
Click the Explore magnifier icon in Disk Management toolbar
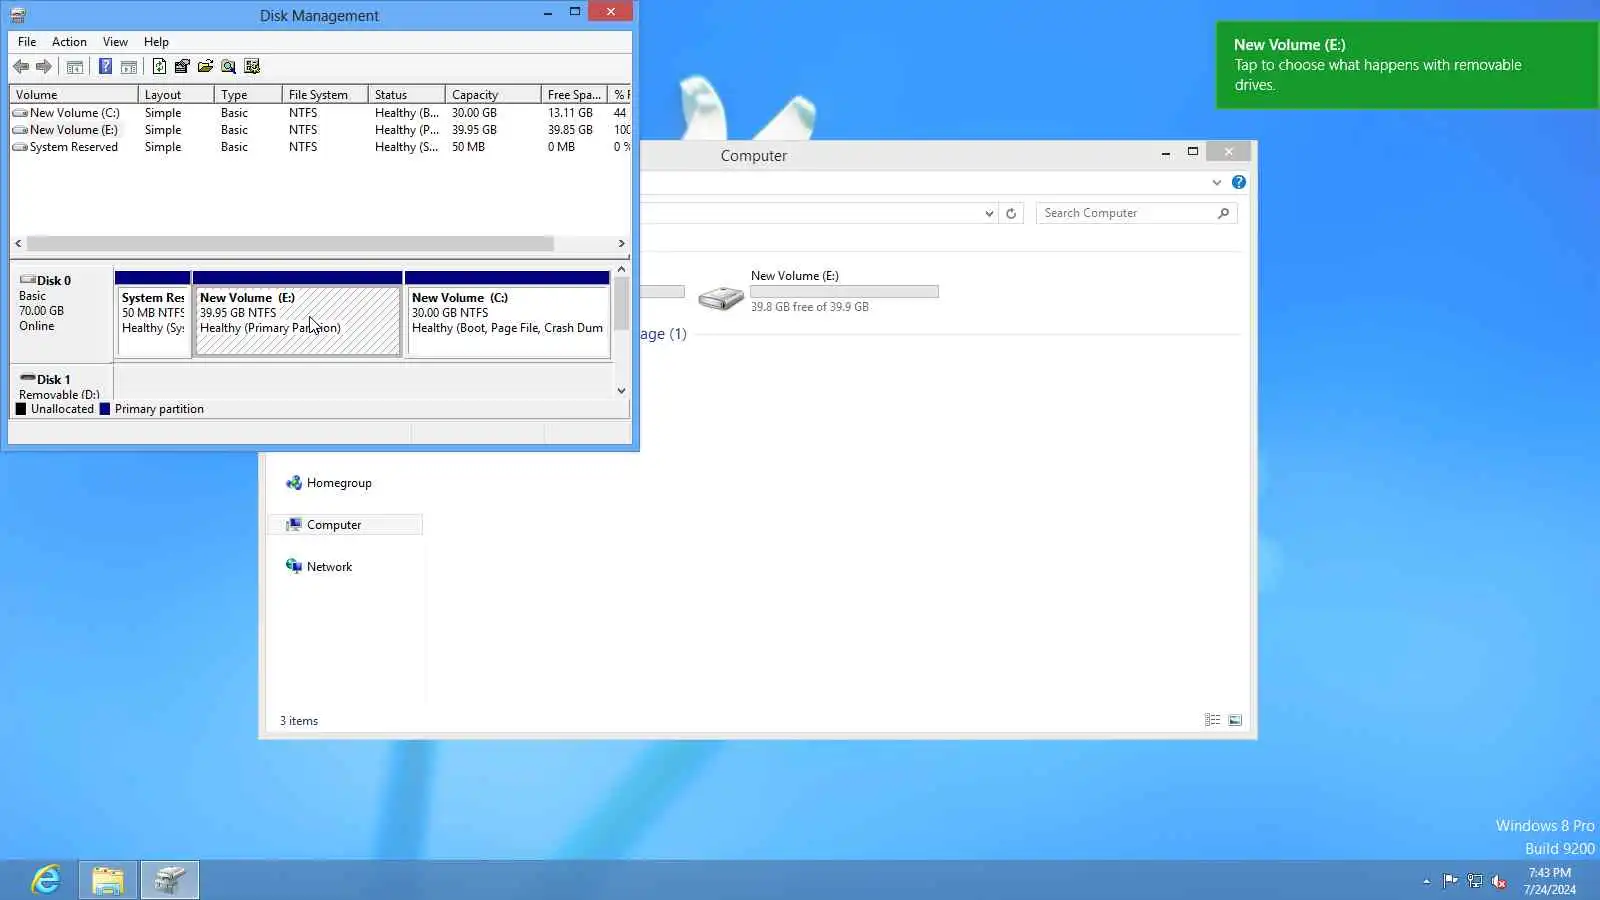(x=228, y=67)
